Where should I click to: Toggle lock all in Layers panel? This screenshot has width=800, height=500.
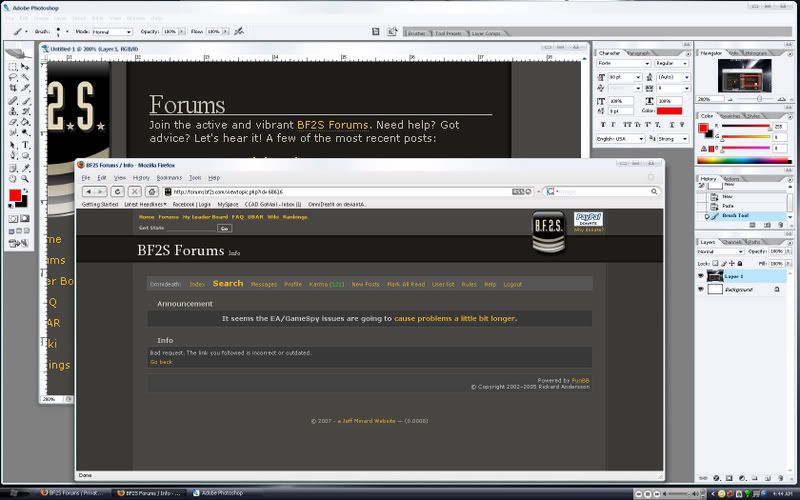pos(740,263)
